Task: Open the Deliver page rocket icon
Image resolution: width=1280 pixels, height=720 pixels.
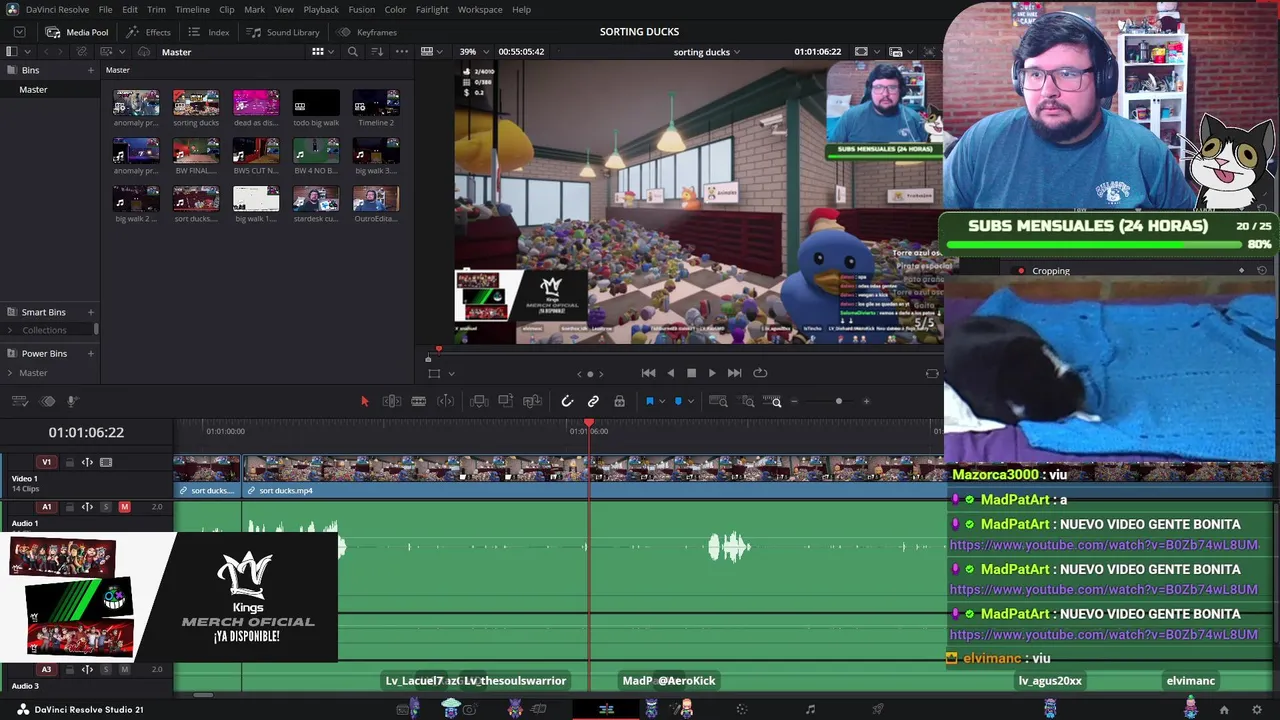Action: pyautogui.click(x=878, y=709)
